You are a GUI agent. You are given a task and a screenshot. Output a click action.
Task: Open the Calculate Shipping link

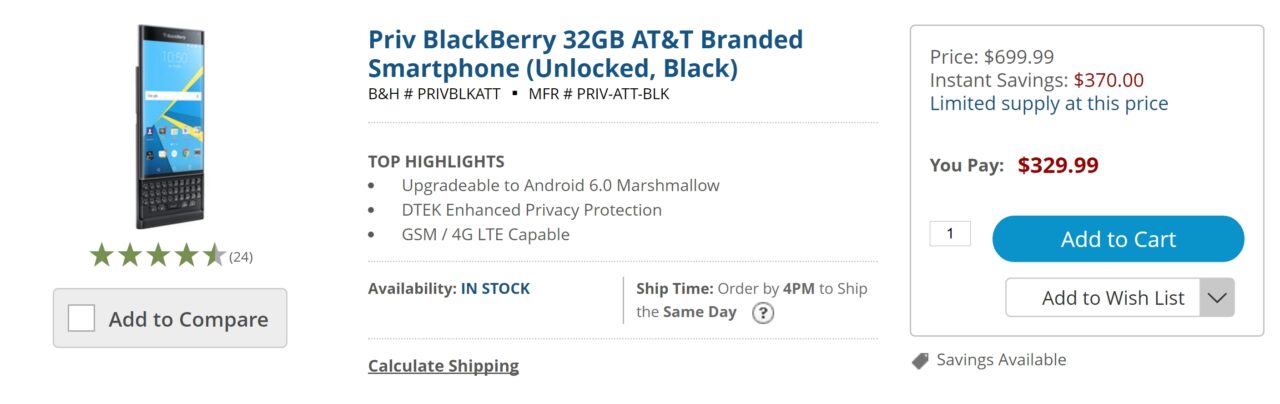coord(443,366)
